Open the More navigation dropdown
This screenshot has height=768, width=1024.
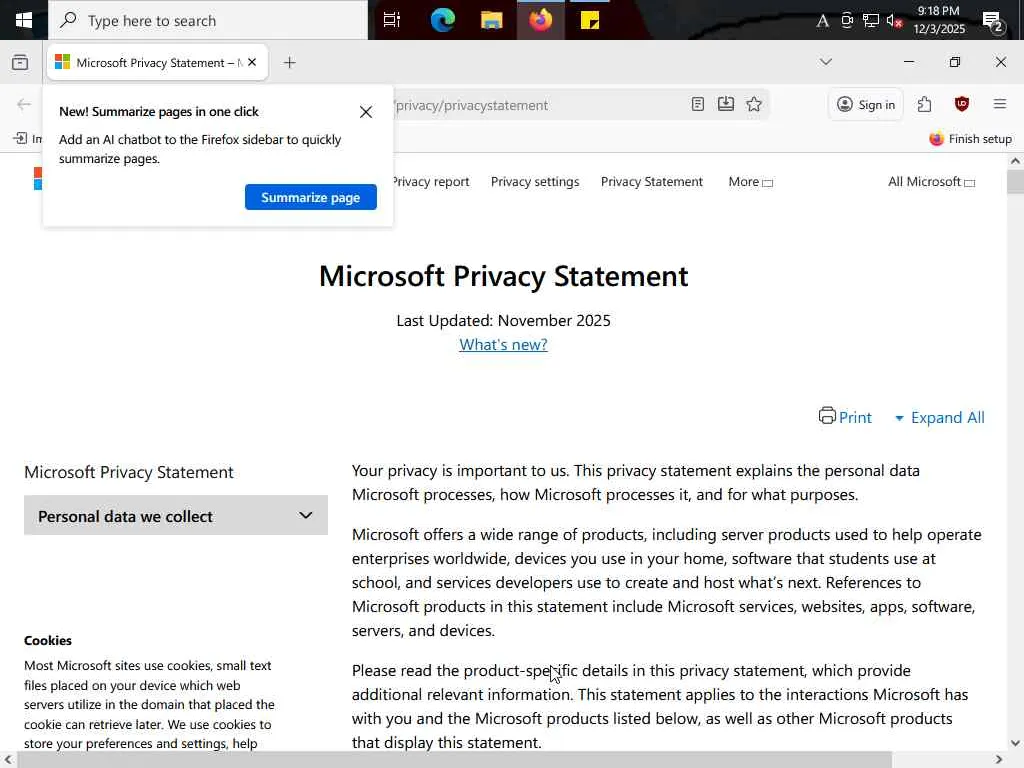pyautogui.click(x=750, y=182)
